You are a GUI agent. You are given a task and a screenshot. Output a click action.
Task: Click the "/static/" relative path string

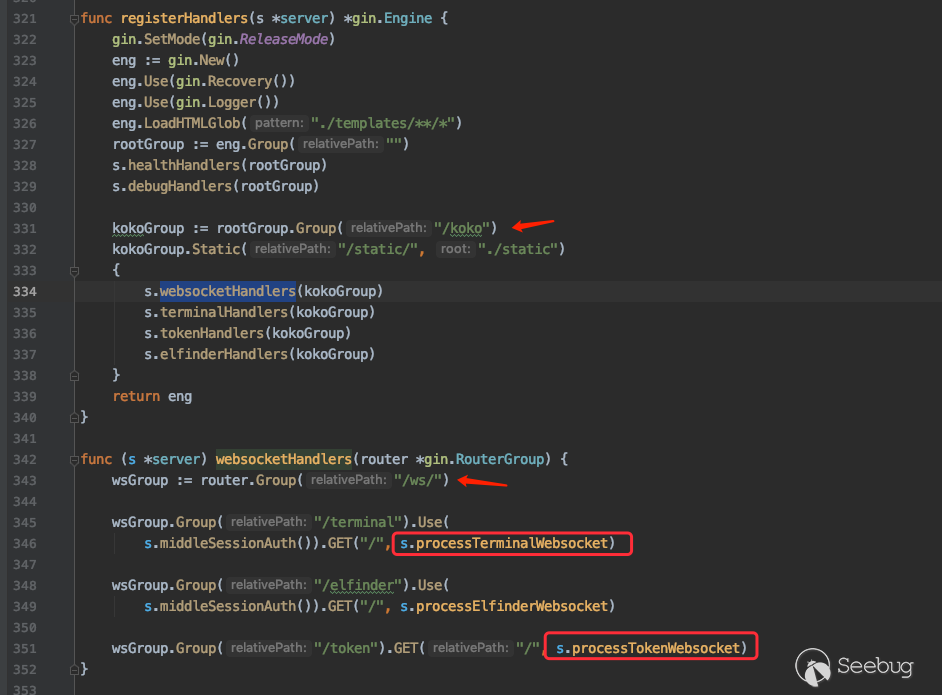(377, 249)
